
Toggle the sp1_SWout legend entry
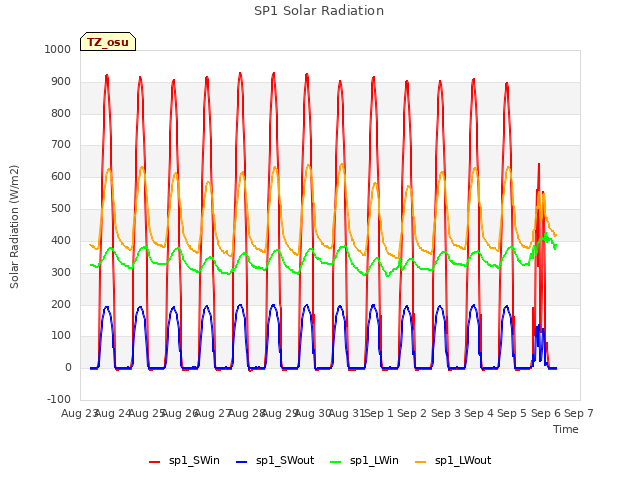click(275, 461)
